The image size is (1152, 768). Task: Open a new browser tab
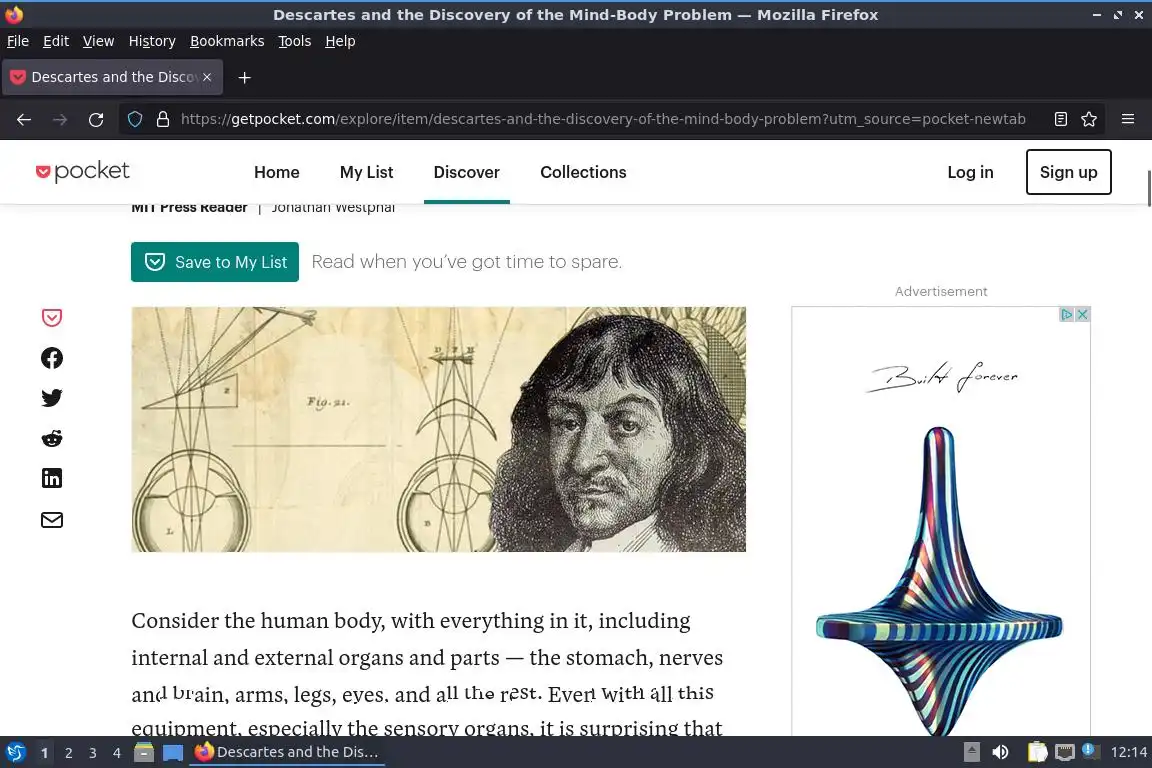coord(245,77)
